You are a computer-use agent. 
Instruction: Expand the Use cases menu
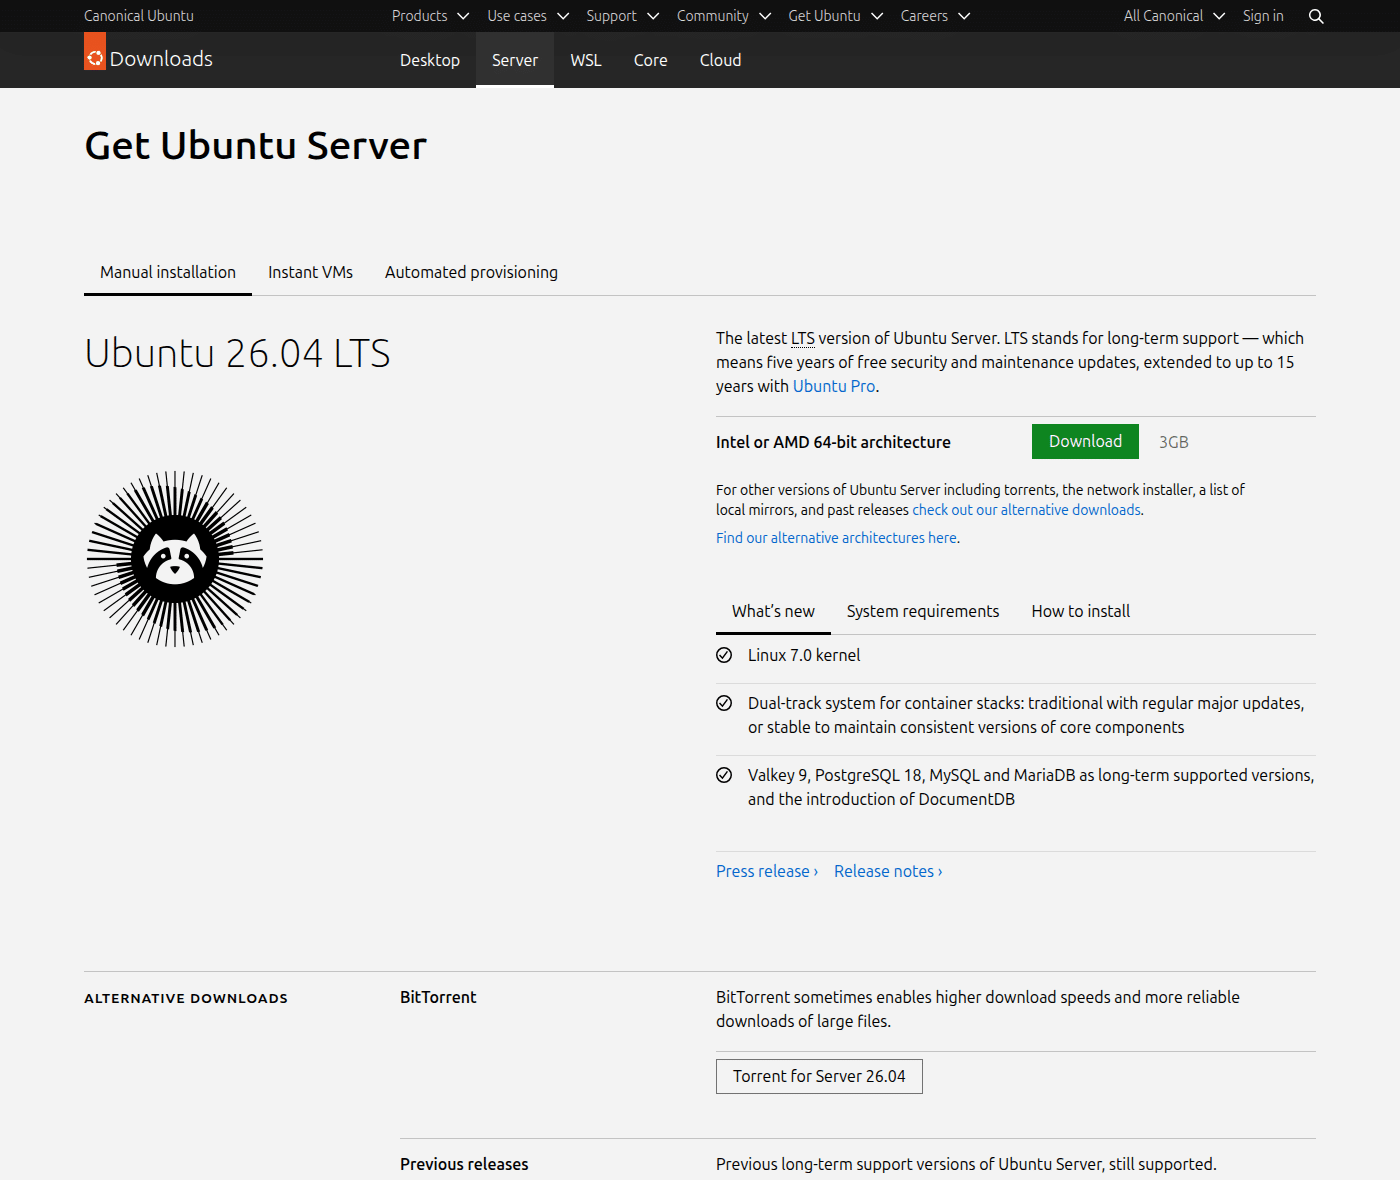(x=528, y=16)
